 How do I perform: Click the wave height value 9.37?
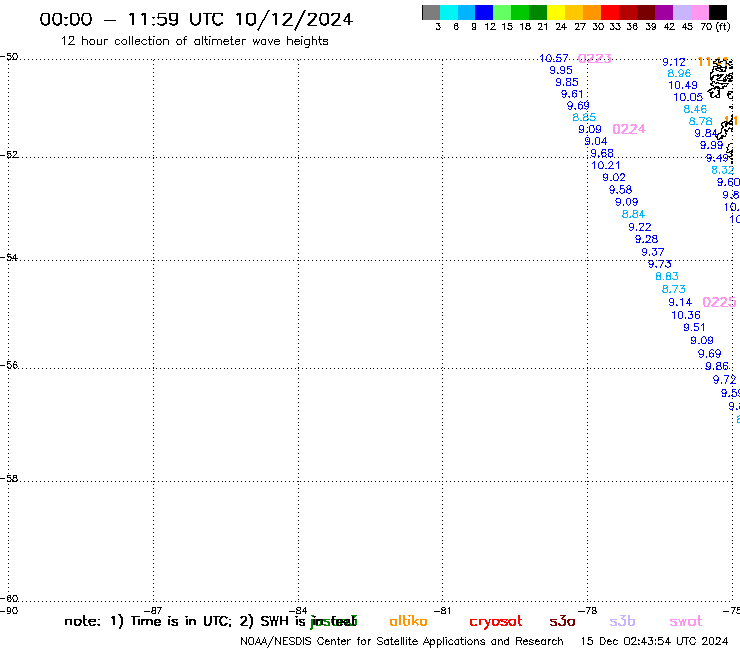pyautogui.click(x=653, y=252)
